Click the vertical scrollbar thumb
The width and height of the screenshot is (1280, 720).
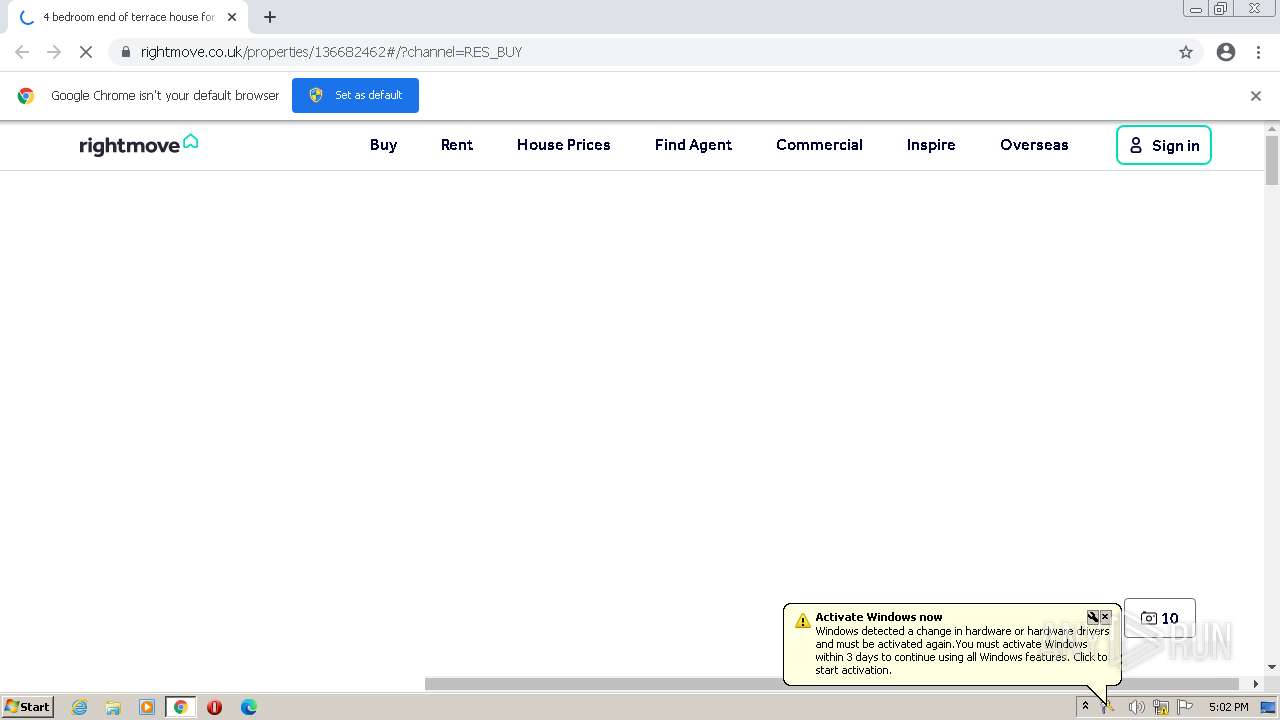point(1272,160)
